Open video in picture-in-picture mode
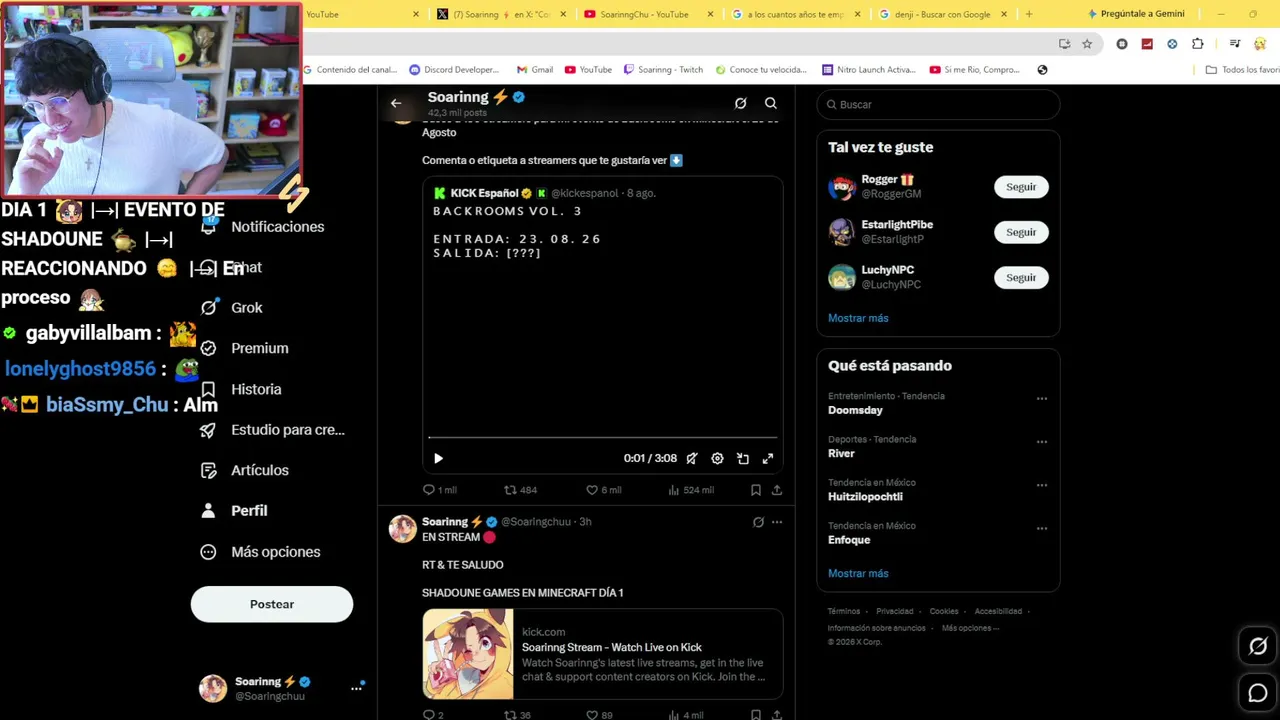1280x720 pixels. point(743,458)
